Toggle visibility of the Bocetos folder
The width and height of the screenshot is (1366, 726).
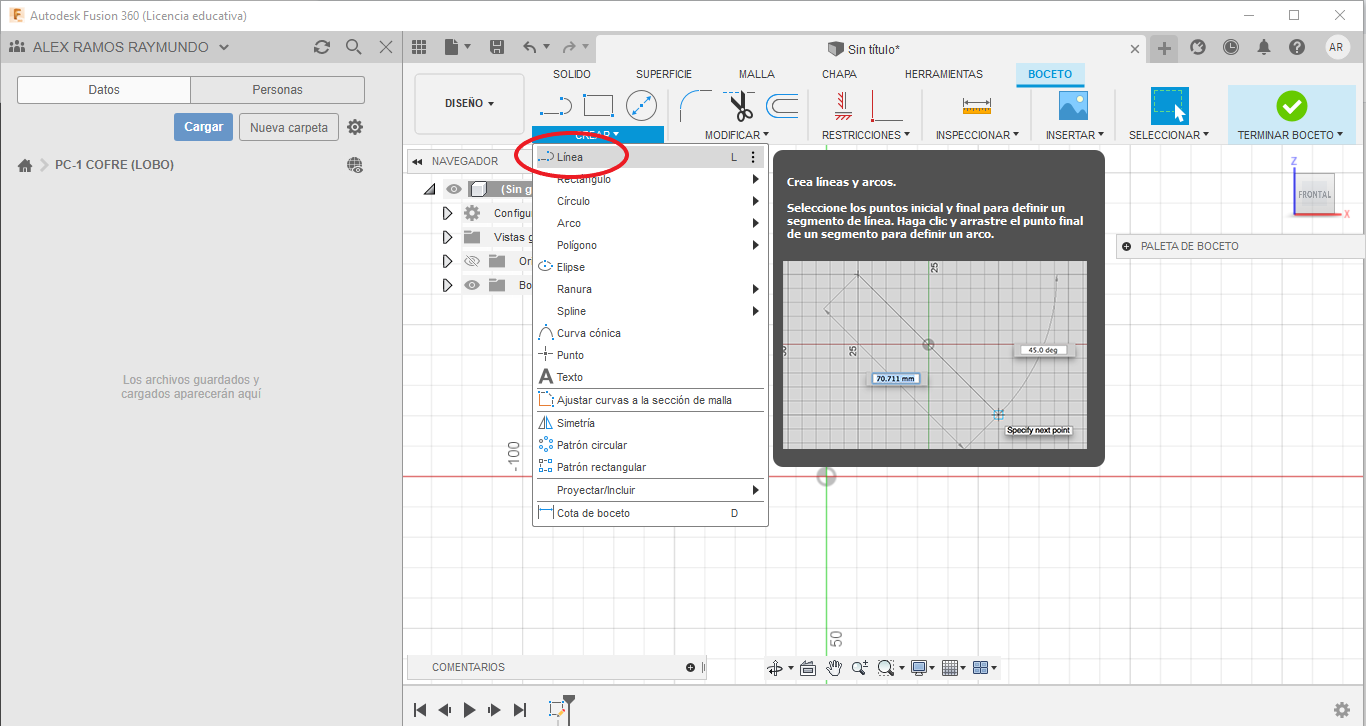tap(473, 285)
